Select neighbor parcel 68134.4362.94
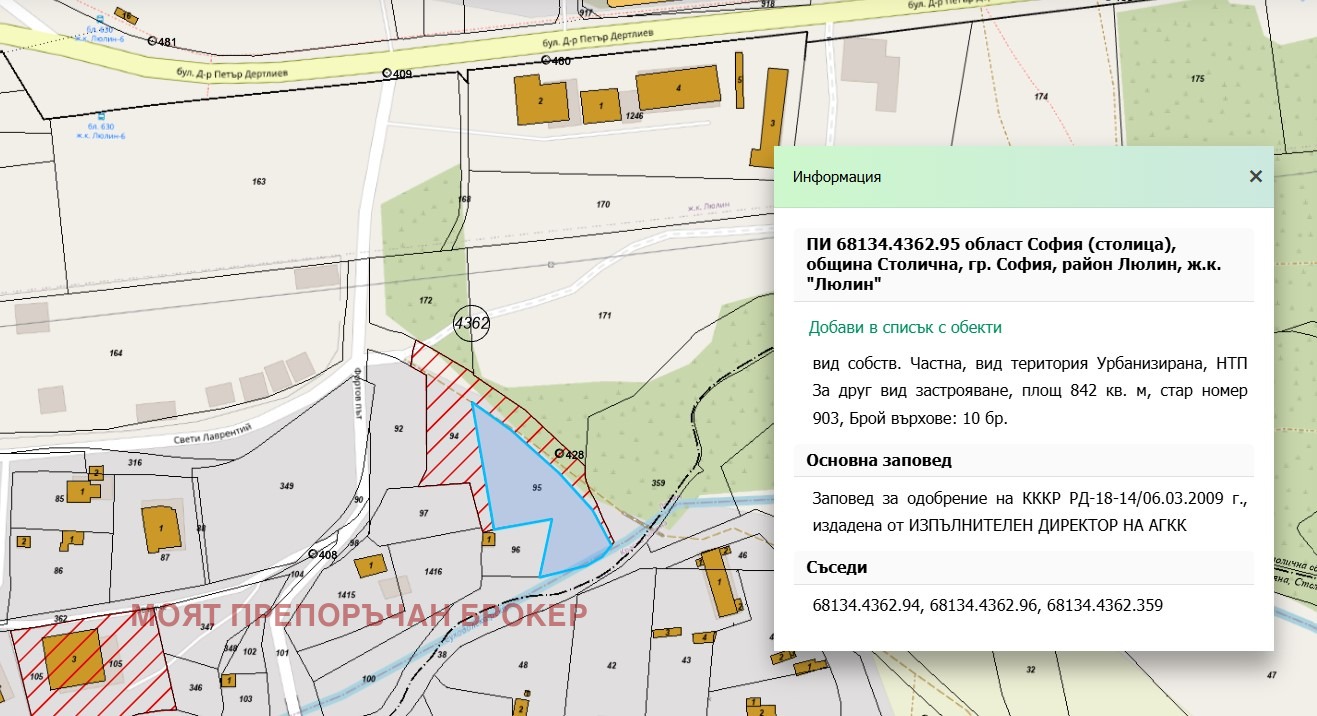The image size is (1317, 716). pyautogui.click(x=866, y=605)
